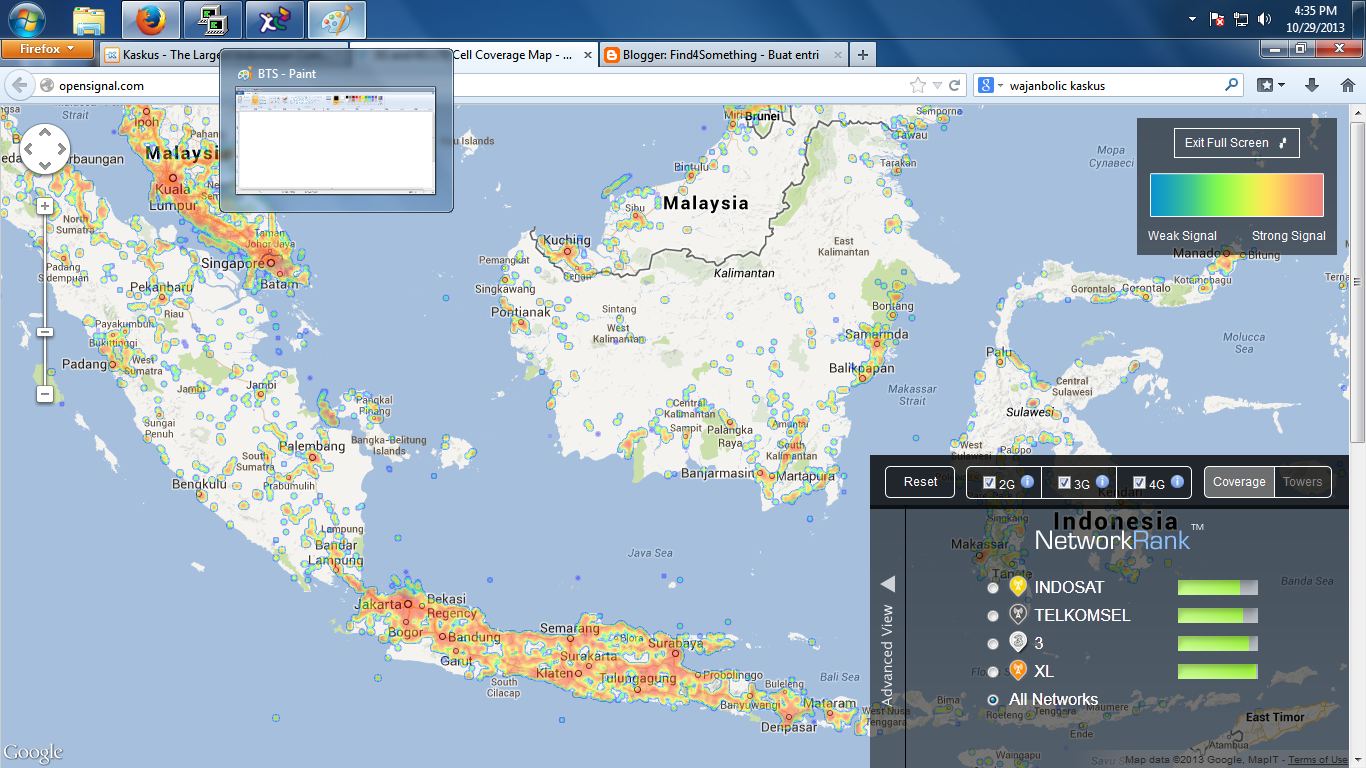This screenshot has width=1366, height=768.
Task: Select the TELKOMSEL radio button
Action: click(x=993, y=616)
